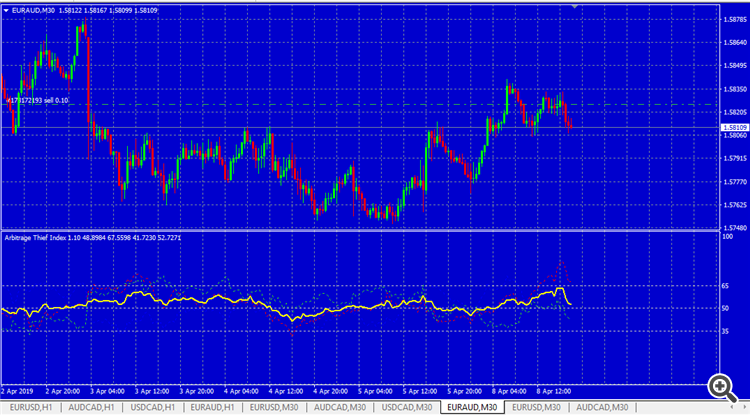Click the indicator level 50 label
750x415 pixels.
point(725,308)
